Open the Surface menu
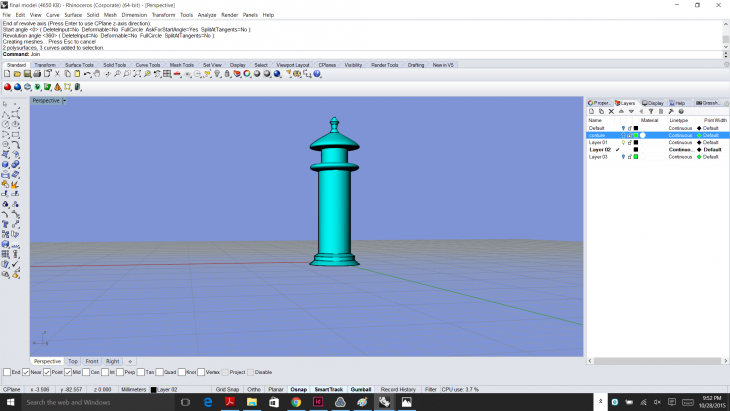The width and height of the screenshot is (730, 411). click(x=73, y=15)
